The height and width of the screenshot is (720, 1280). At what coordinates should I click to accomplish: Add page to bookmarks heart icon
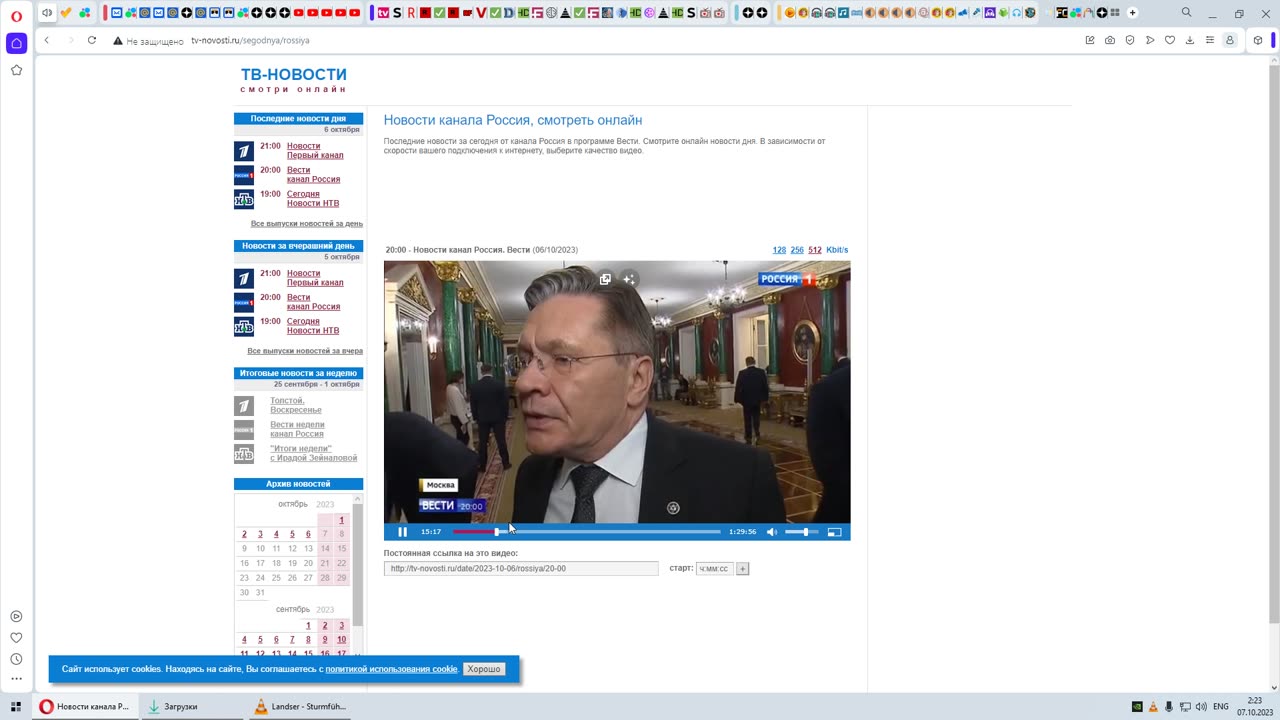pyautogui.click(x=1170, y=40)
